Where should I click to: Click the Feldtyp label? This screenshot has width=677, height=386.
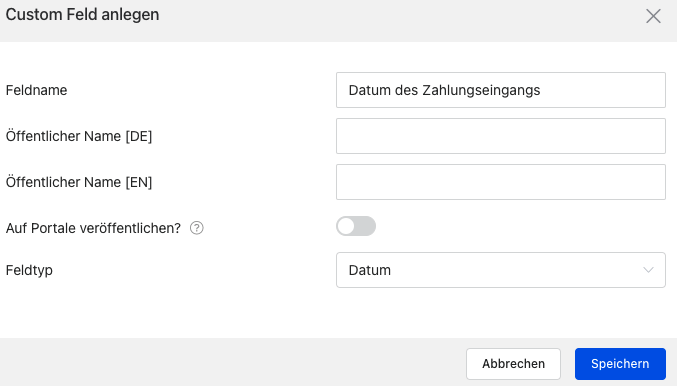[x=29, y=270]
